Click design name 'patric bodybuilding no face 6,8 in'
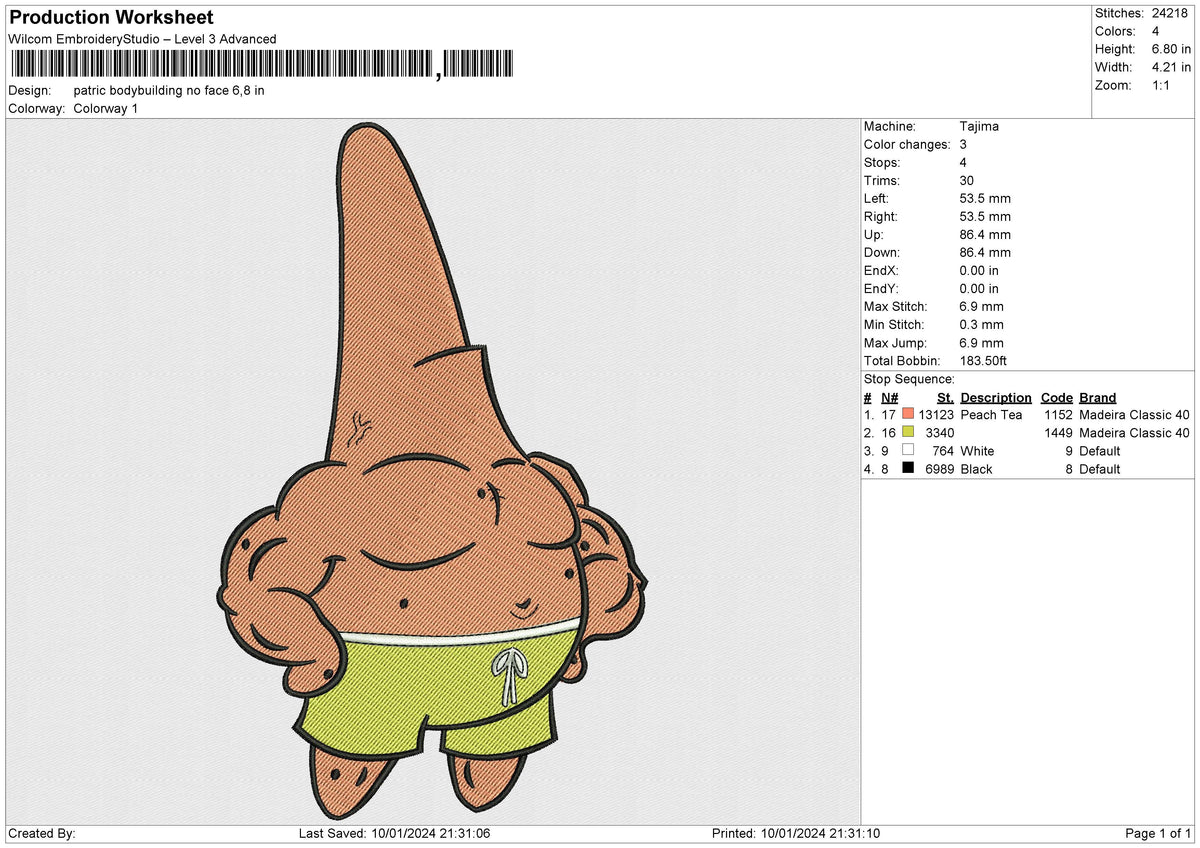 click(169, 90)
